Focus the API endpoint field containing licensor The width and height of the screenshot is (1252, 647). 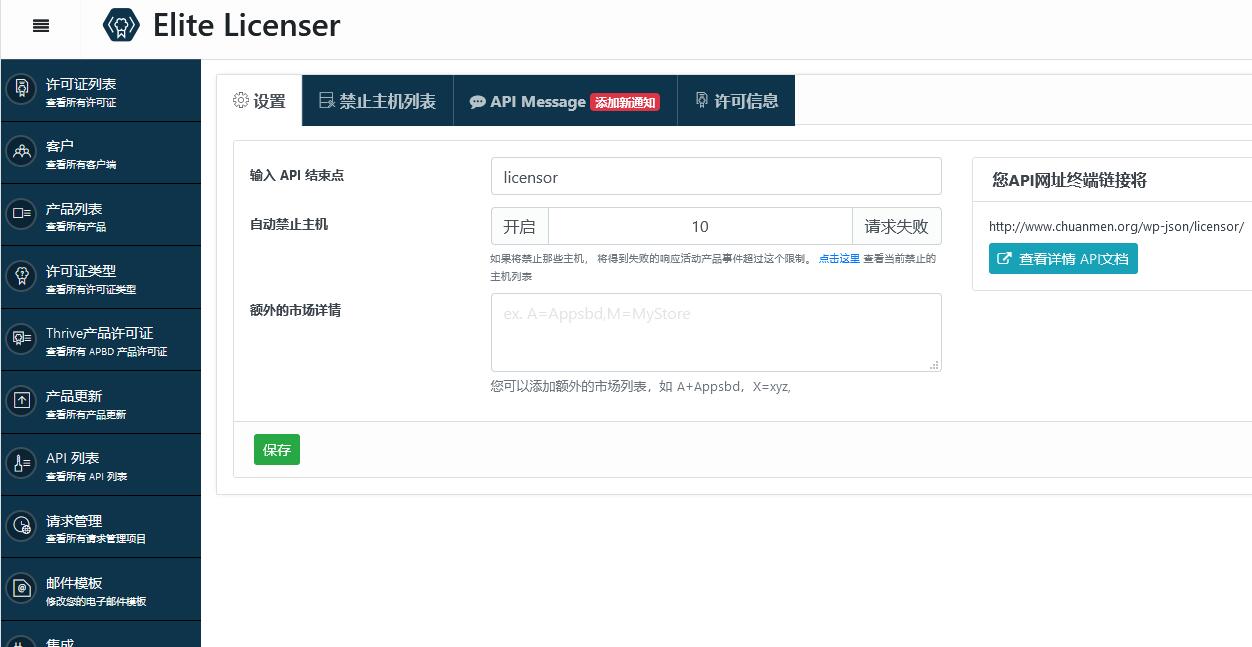tap(716, 176)
